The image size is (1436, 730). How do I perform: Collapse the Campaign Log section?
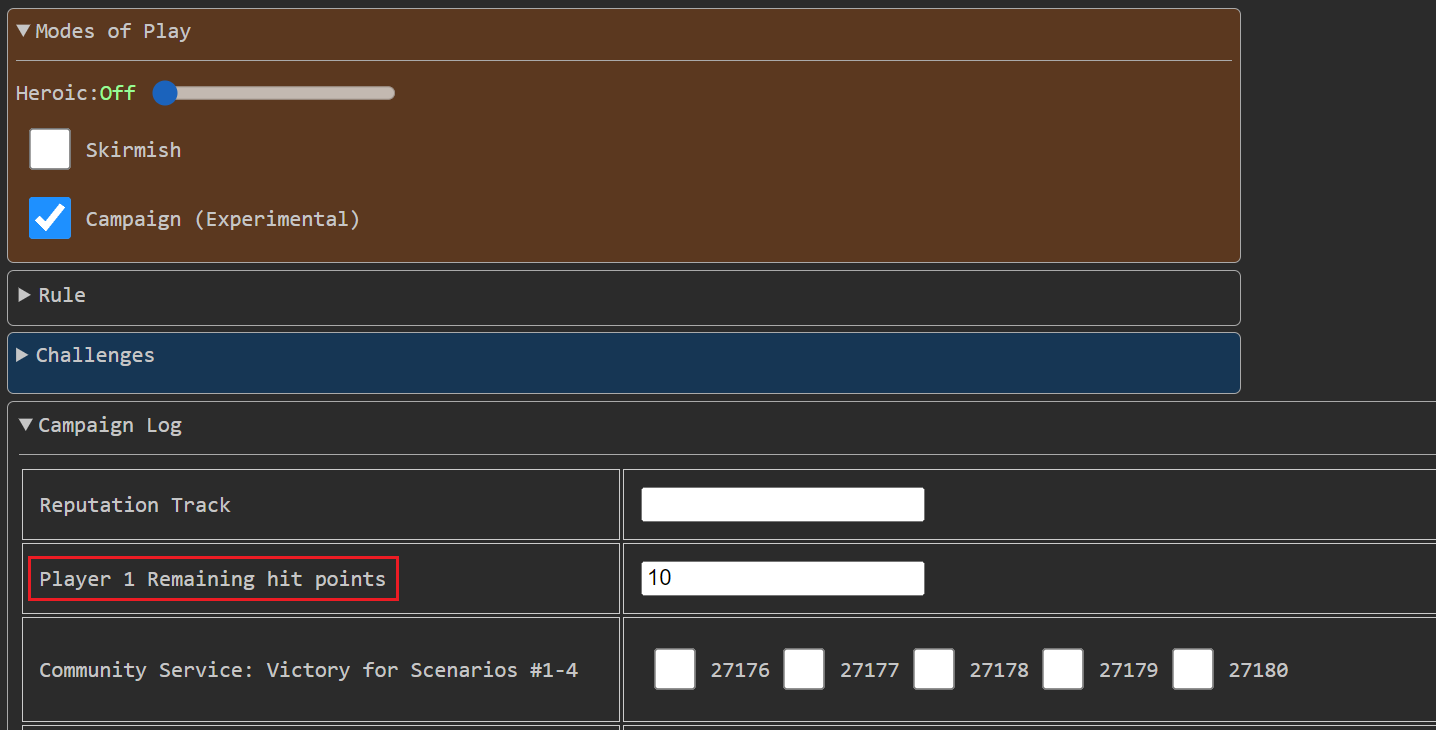pyautogui.click(x=100, y=425)
